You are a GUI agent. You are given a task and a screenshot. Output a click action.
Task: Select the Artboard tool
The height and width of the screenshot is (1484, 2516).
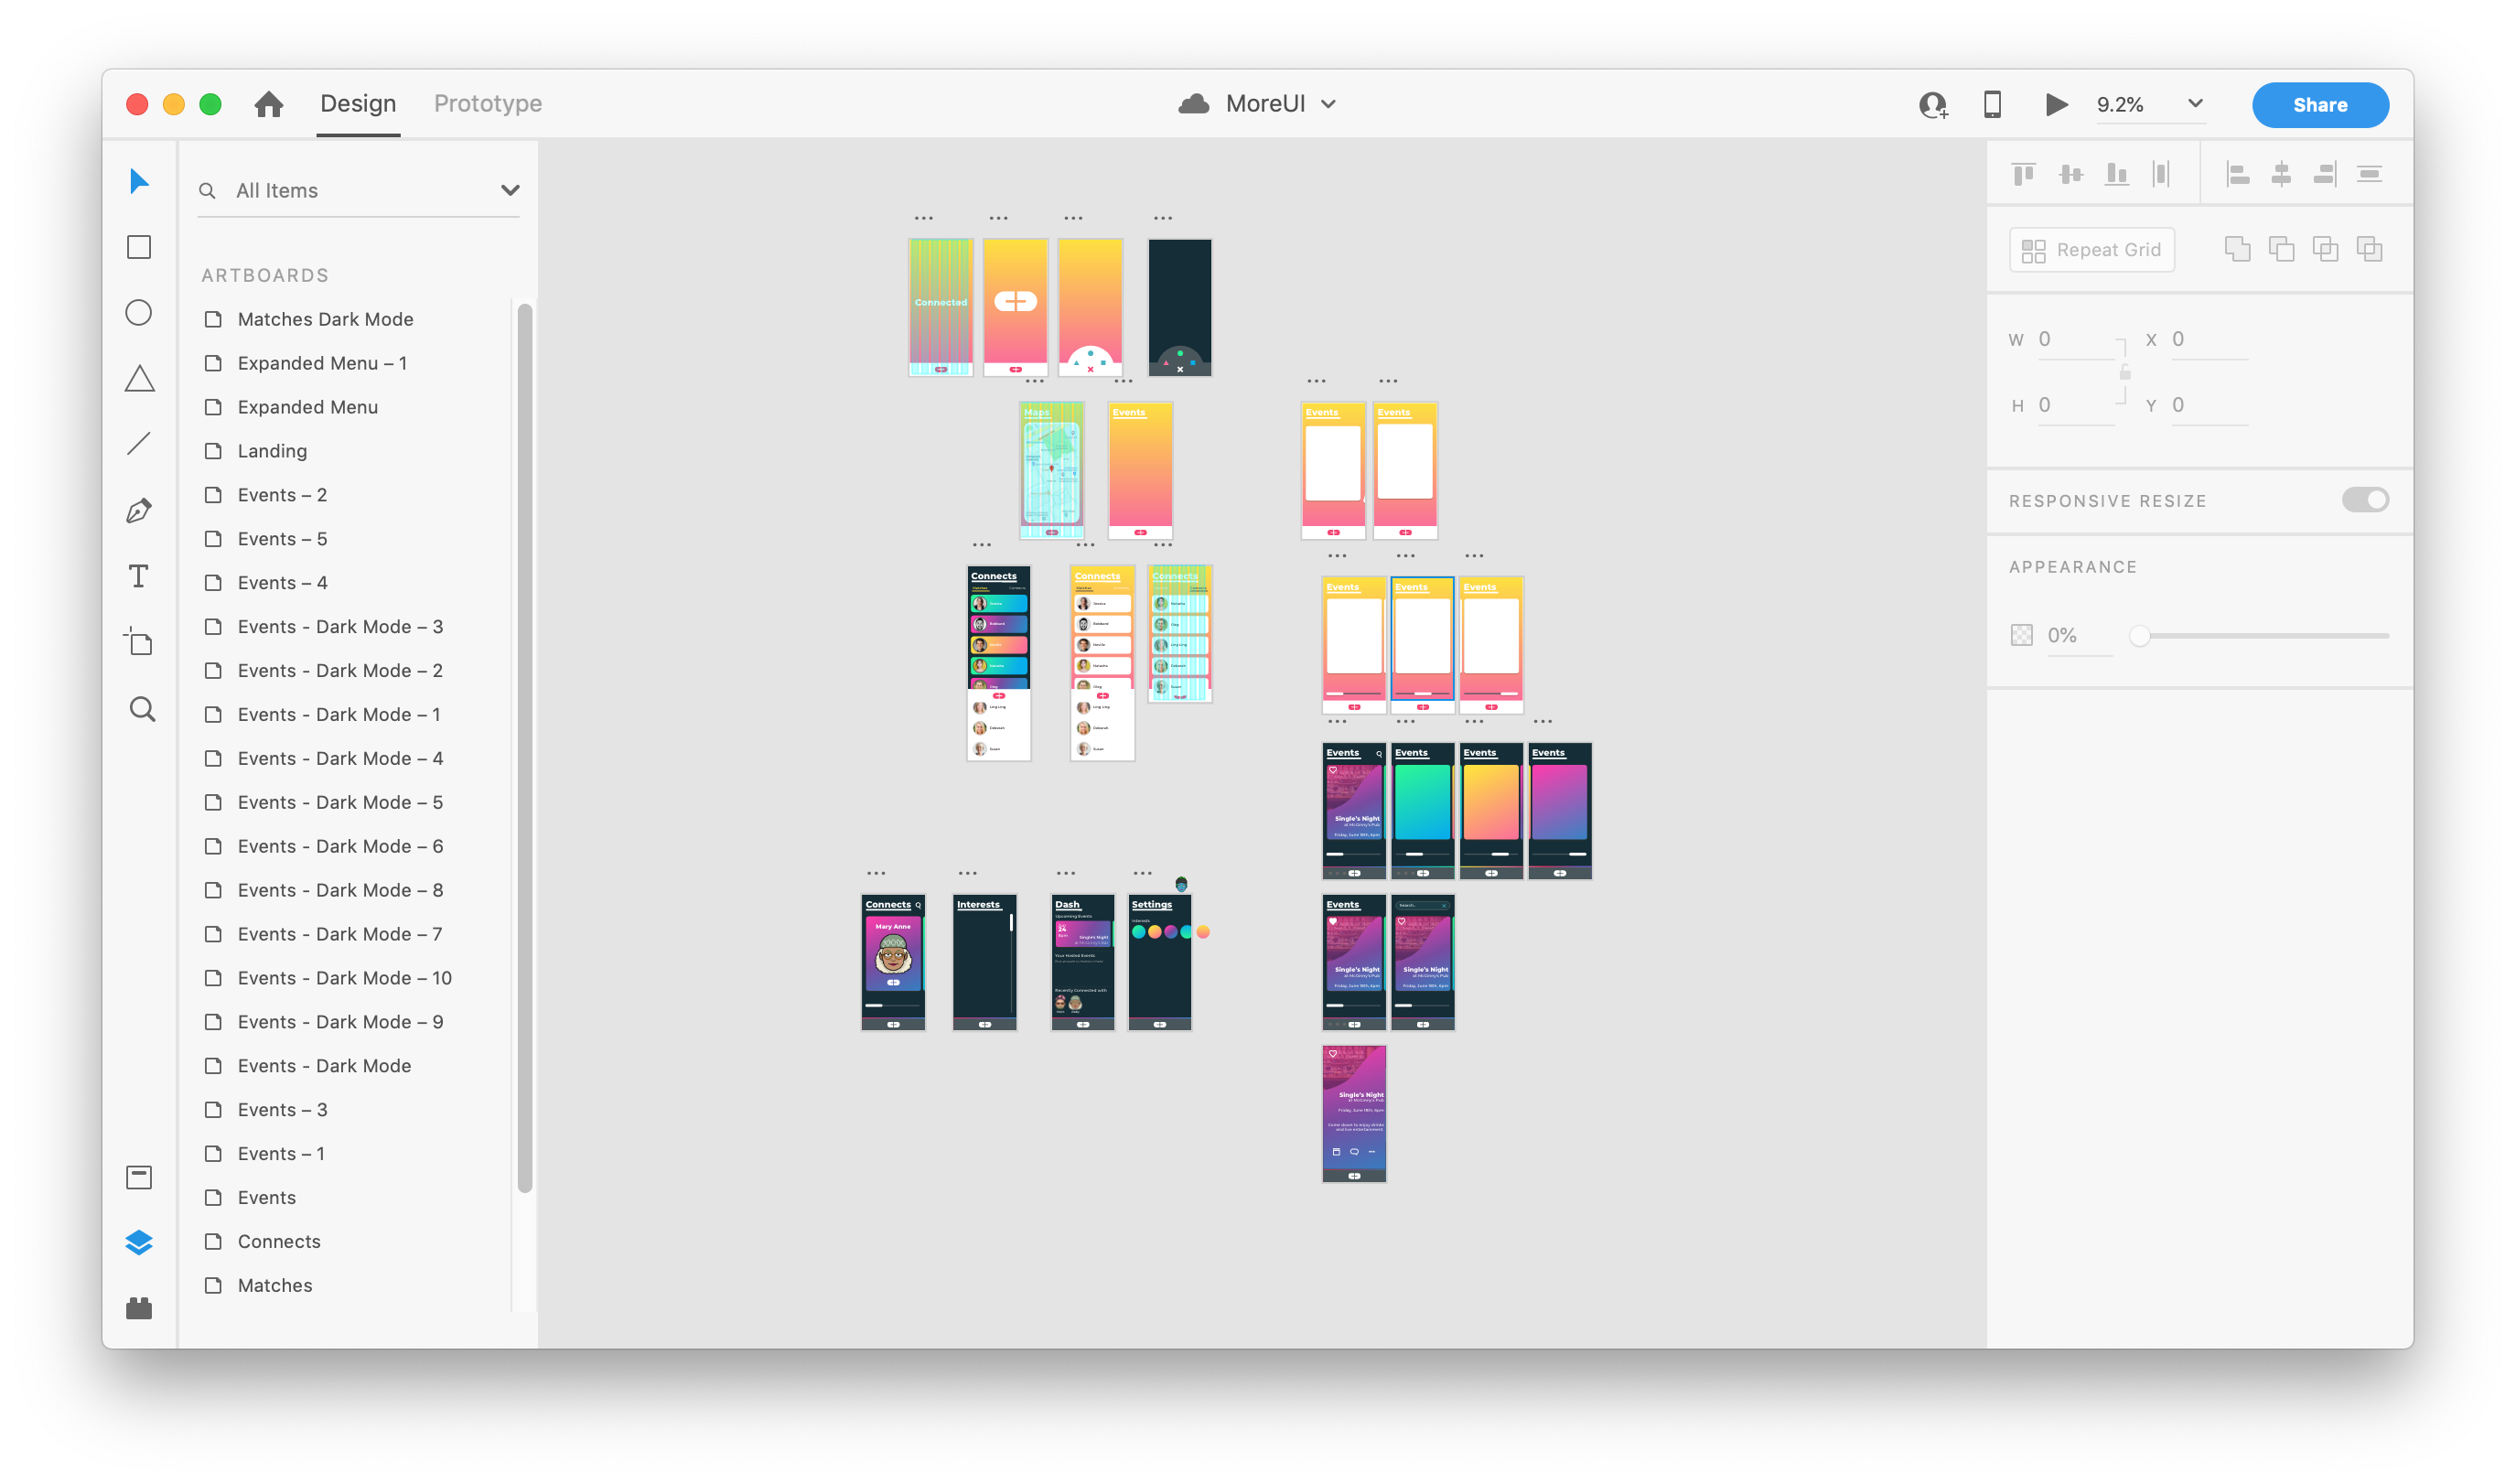pyautogui.click(x=139, y=641)
